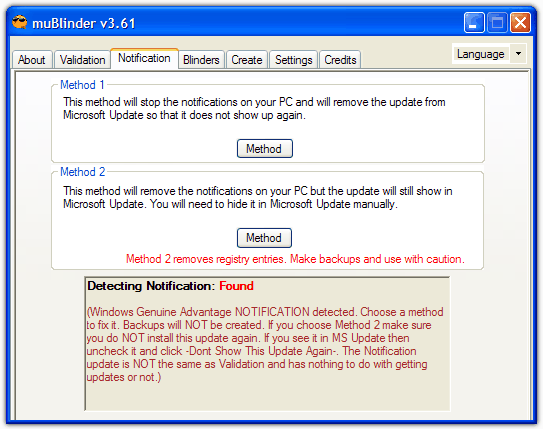This screenshot has height=429, width=543.
Task: Close the muBlinder v3.61 window
Action: point(520,23)
